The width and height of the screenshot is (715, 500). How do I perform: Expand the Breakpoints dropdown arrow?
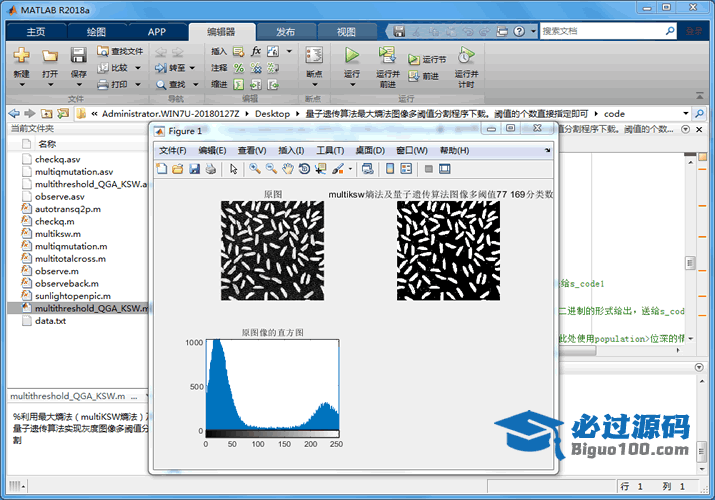(314, 85)
